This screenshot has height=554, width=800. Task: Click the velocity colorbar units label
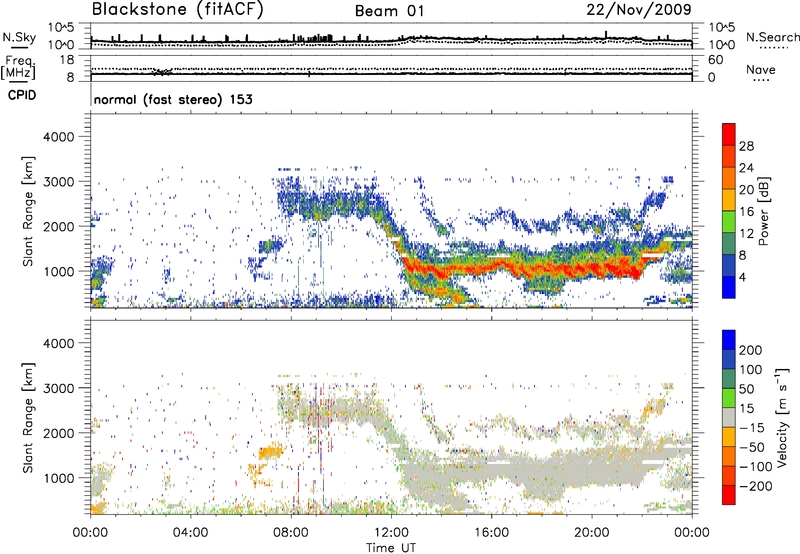click(x=782, y=417)
